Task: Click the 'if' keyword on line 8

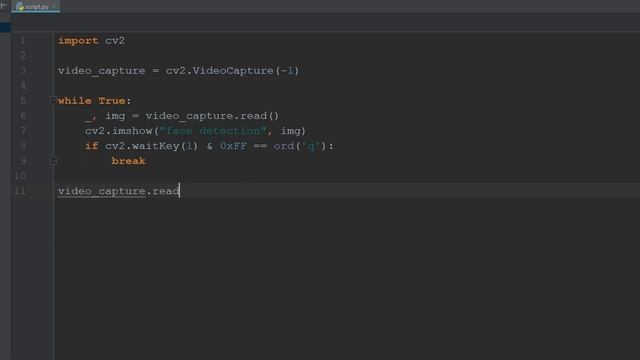Action: click(91, 146)
